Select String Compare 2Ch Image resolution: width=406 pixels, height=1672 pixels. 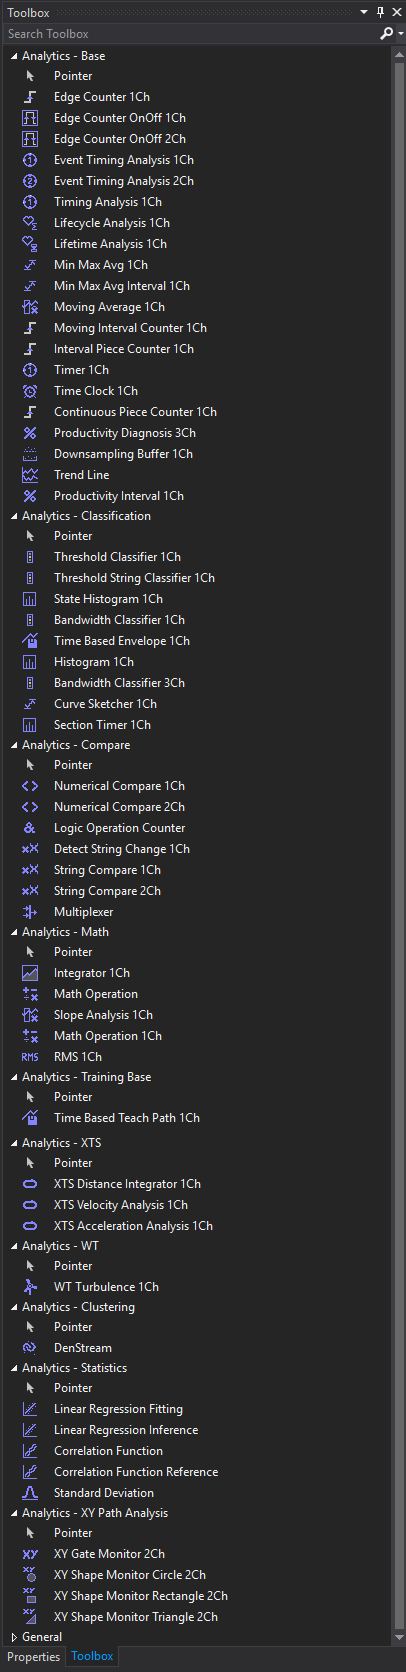(x=107, y=891)
